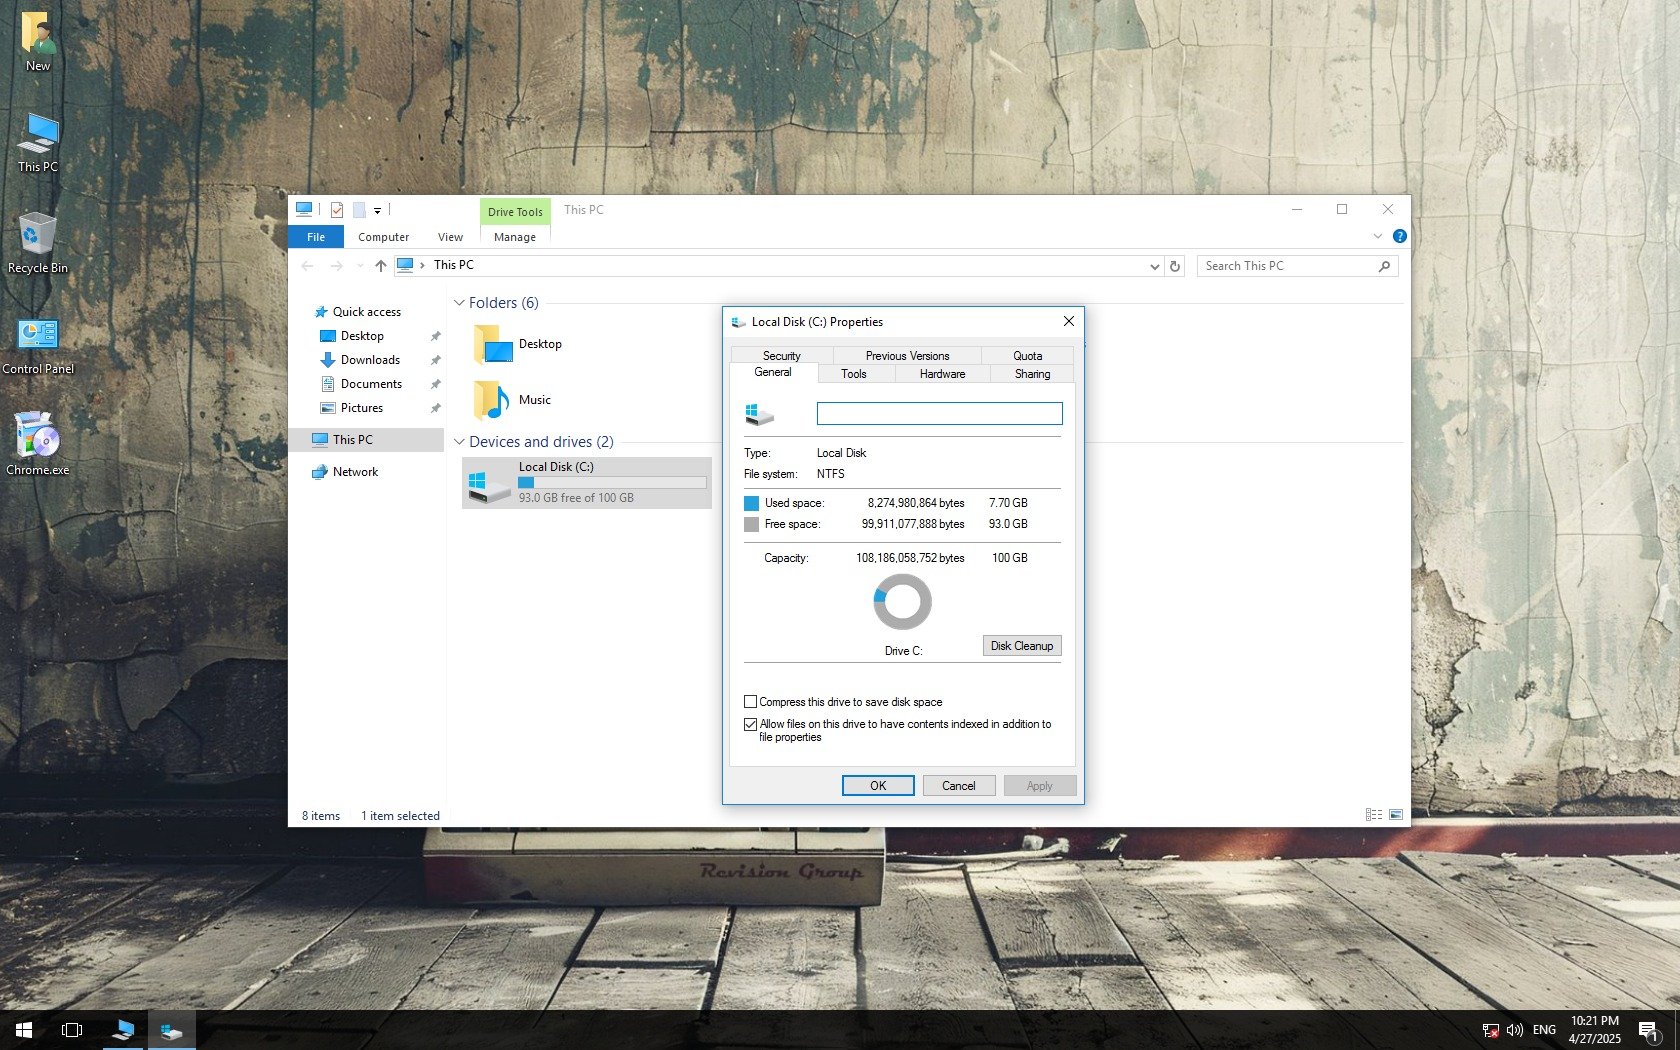Open the Explorer help question mark icon
Screen dimensions: 1680x1050
point(1399,237)
